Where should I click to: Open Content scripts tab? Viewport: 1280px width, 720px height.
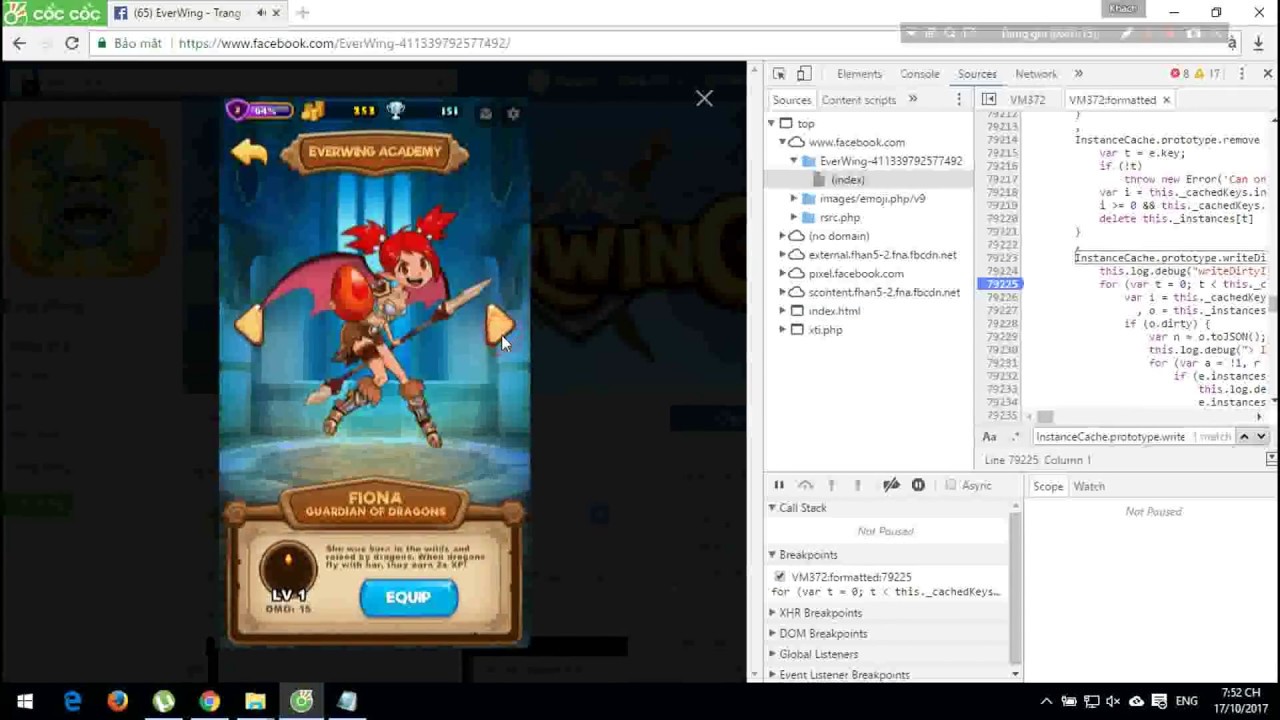click(x=858, y=100)
